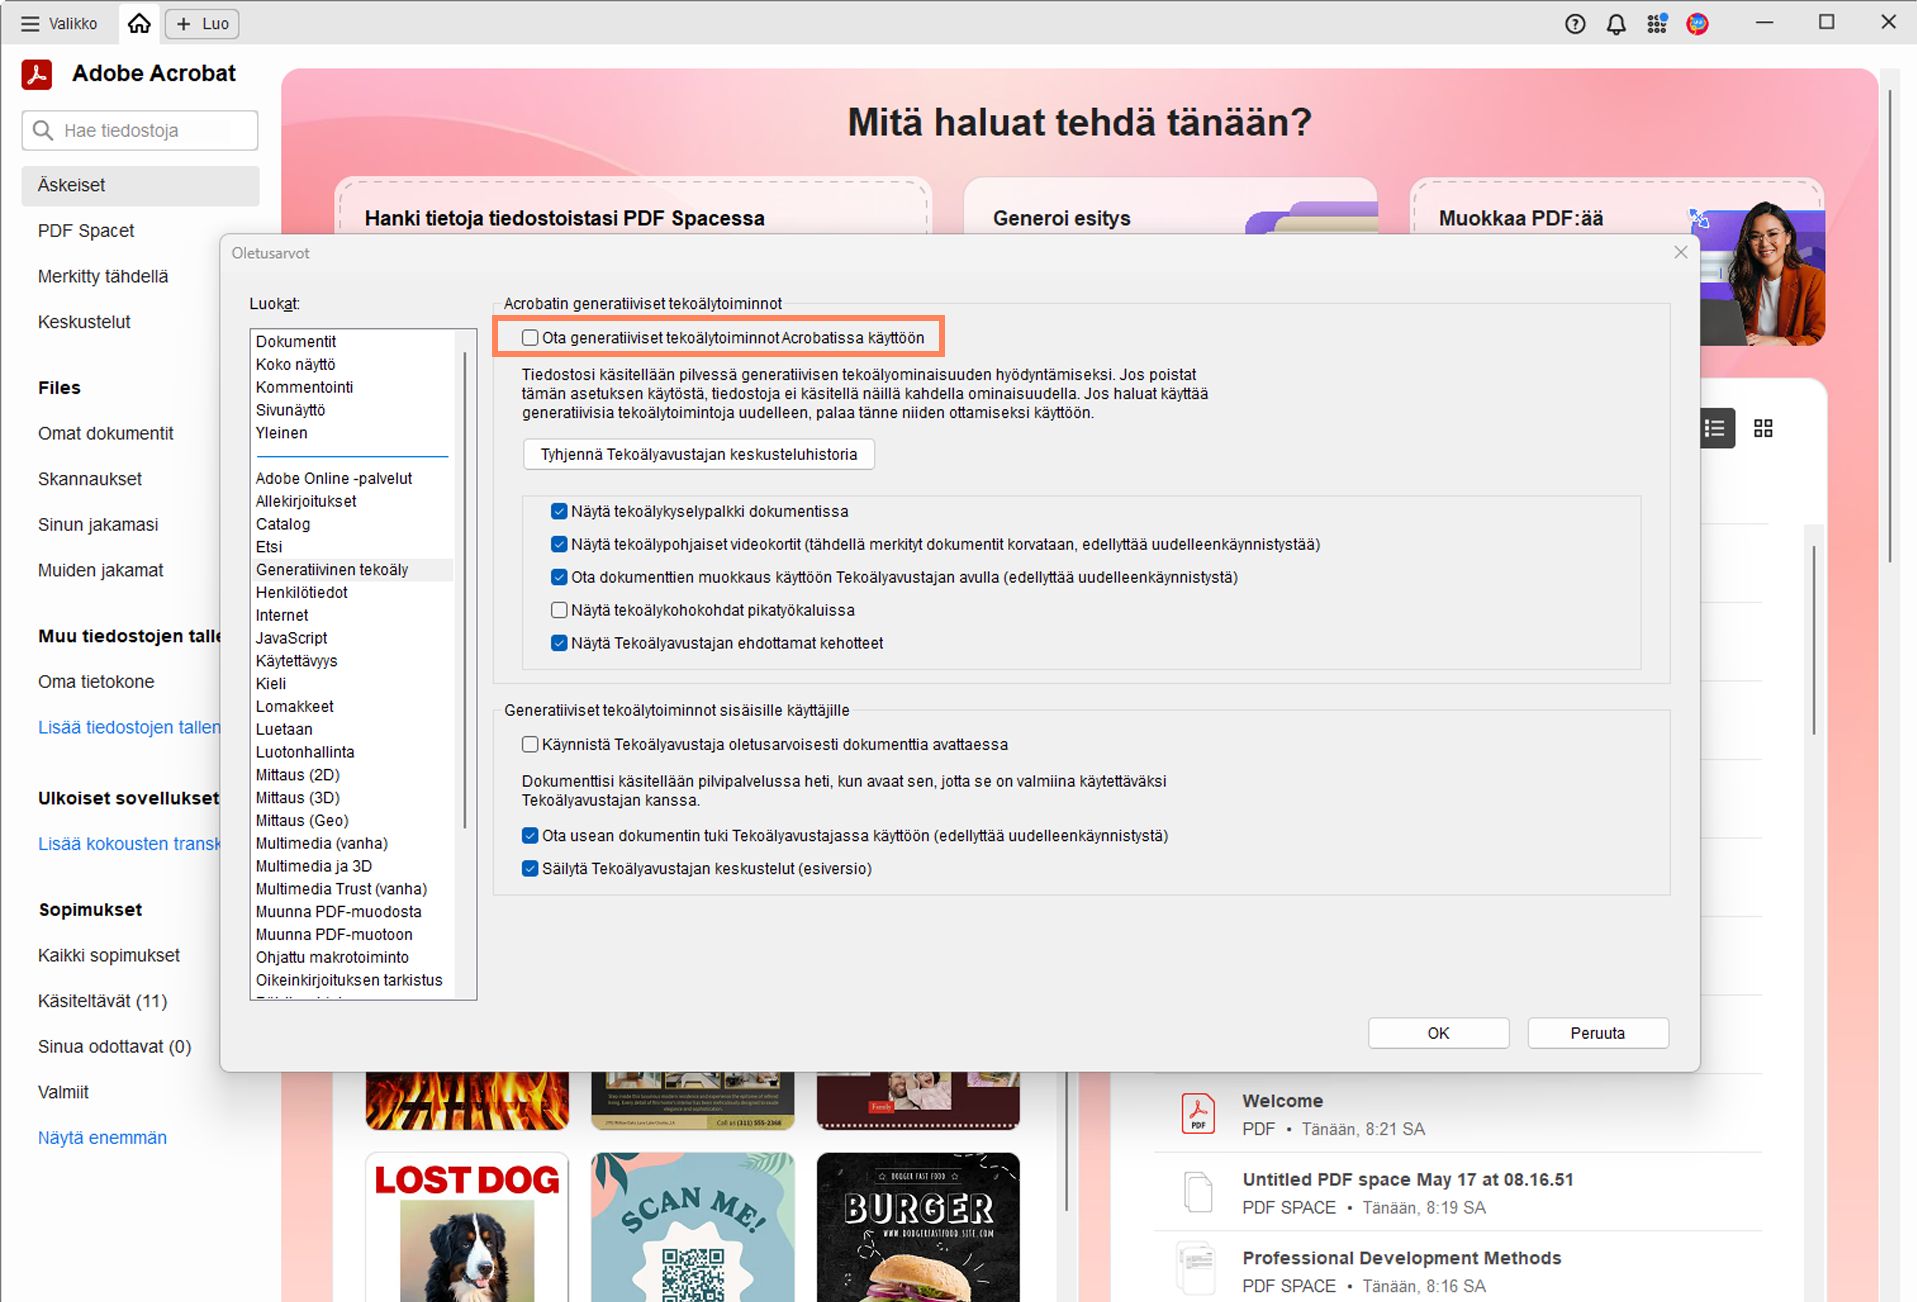Open Untitled PDF space May 17 file
Viewport: 1917px width, 1302px height.
1407,1180
